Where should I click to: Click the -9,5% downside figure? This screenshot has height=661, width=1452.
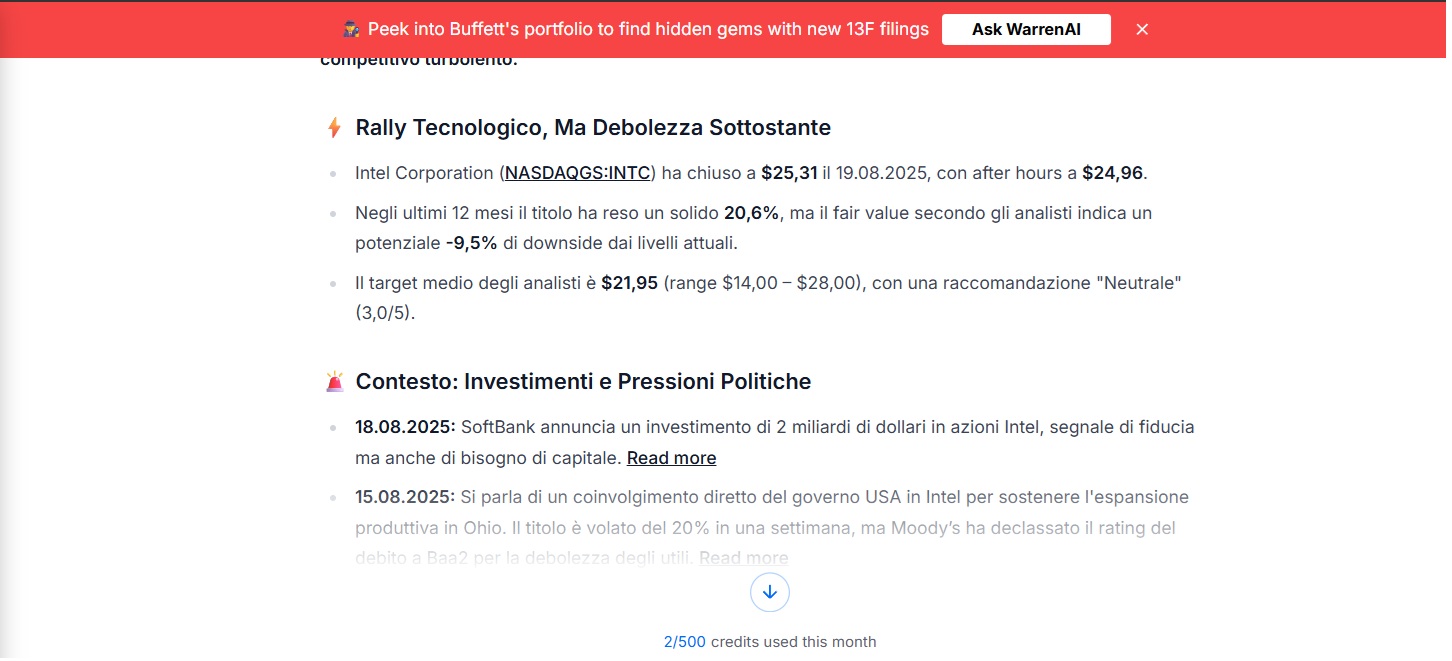pos(472,243)
